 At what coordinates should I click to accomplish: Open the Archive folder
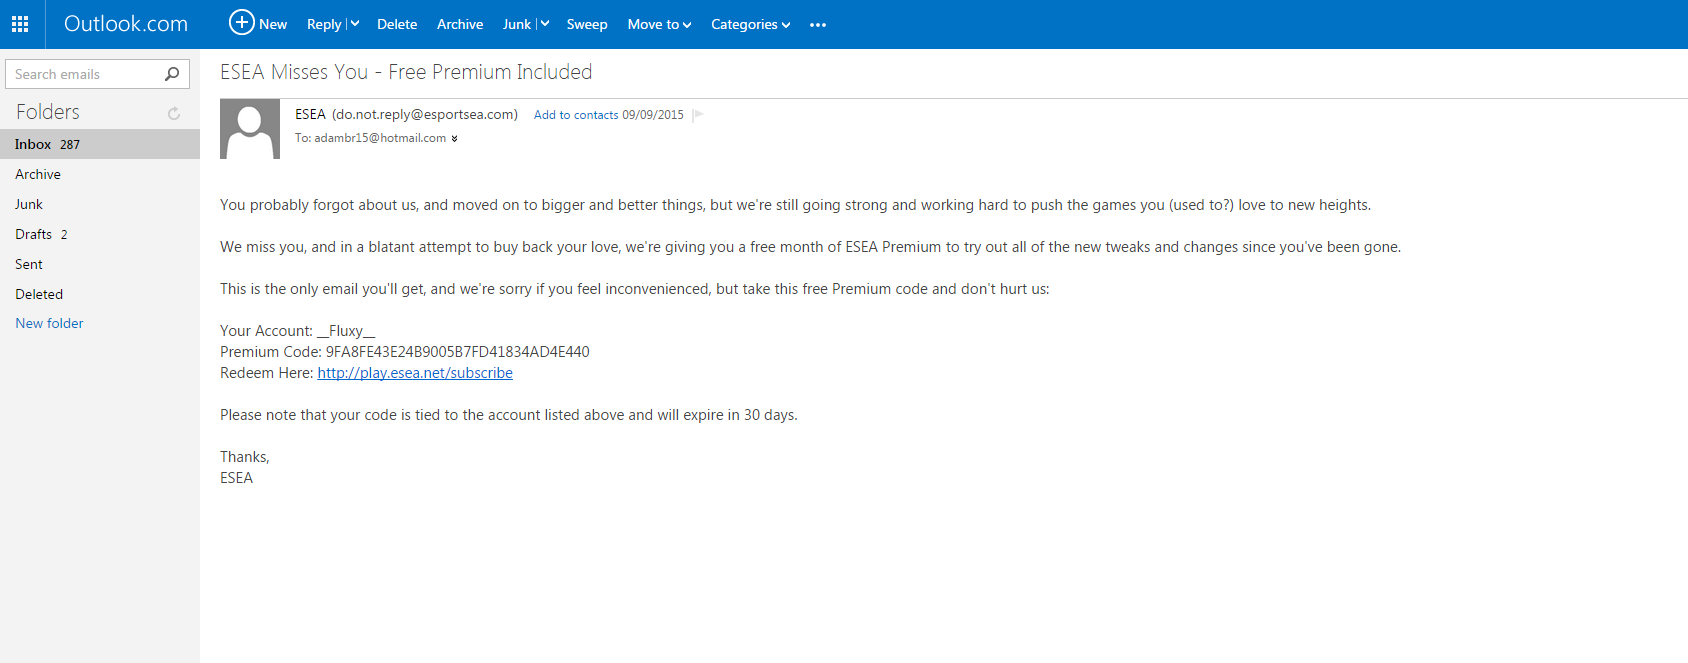pos(100,174)
